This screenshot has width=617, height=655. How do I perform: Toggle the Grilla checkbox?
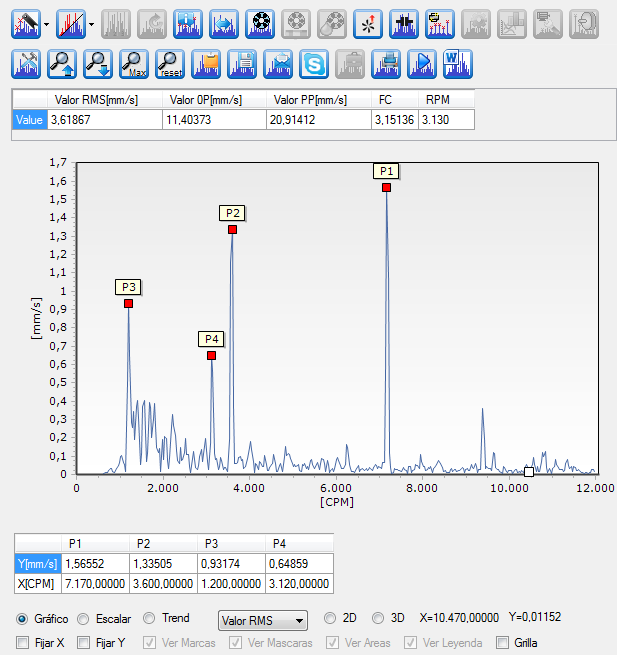point(502,642)
